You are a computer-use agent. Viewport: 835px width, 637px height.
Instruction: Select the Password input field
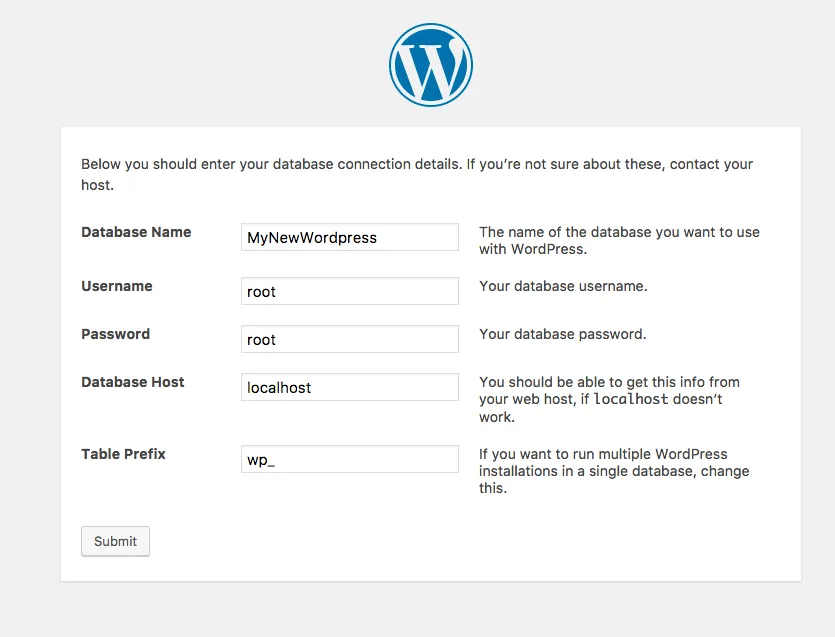(350, 339)
